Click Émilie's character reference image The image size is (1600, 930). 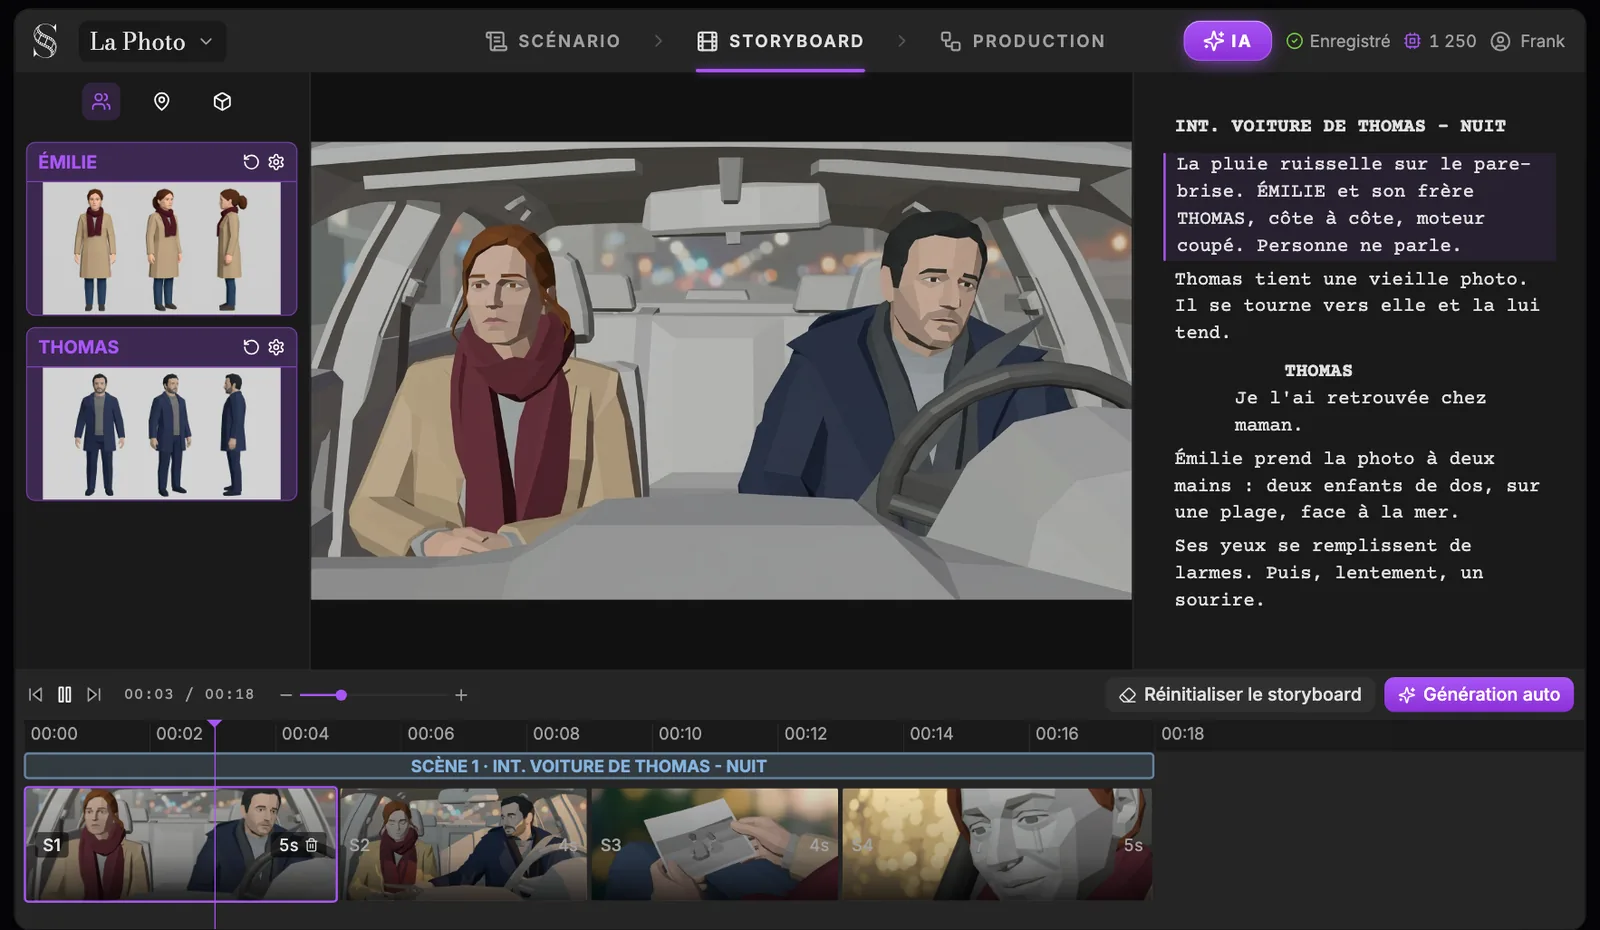pos(162,248)
